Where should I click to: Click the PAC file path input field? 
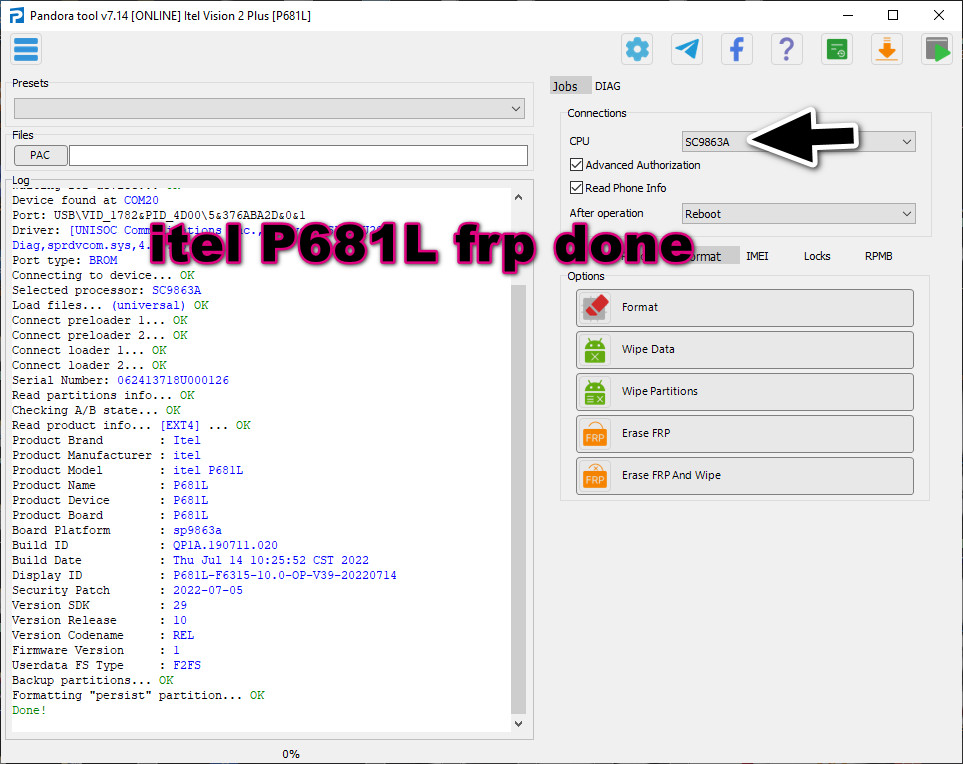click(x=298, y=155)
